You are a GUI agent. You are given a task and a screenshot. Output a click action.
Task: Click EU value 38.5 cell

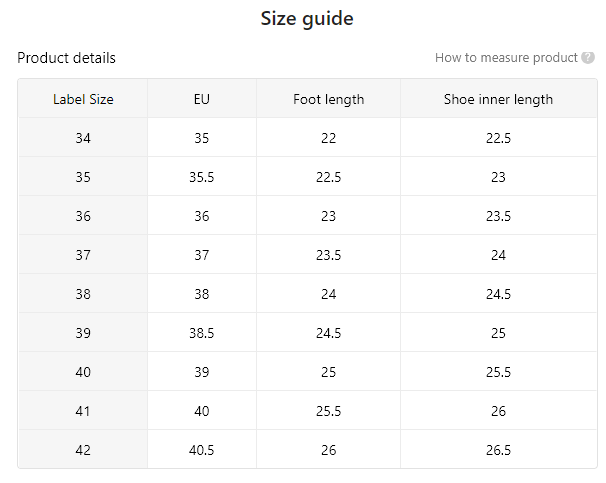(202, 333)
